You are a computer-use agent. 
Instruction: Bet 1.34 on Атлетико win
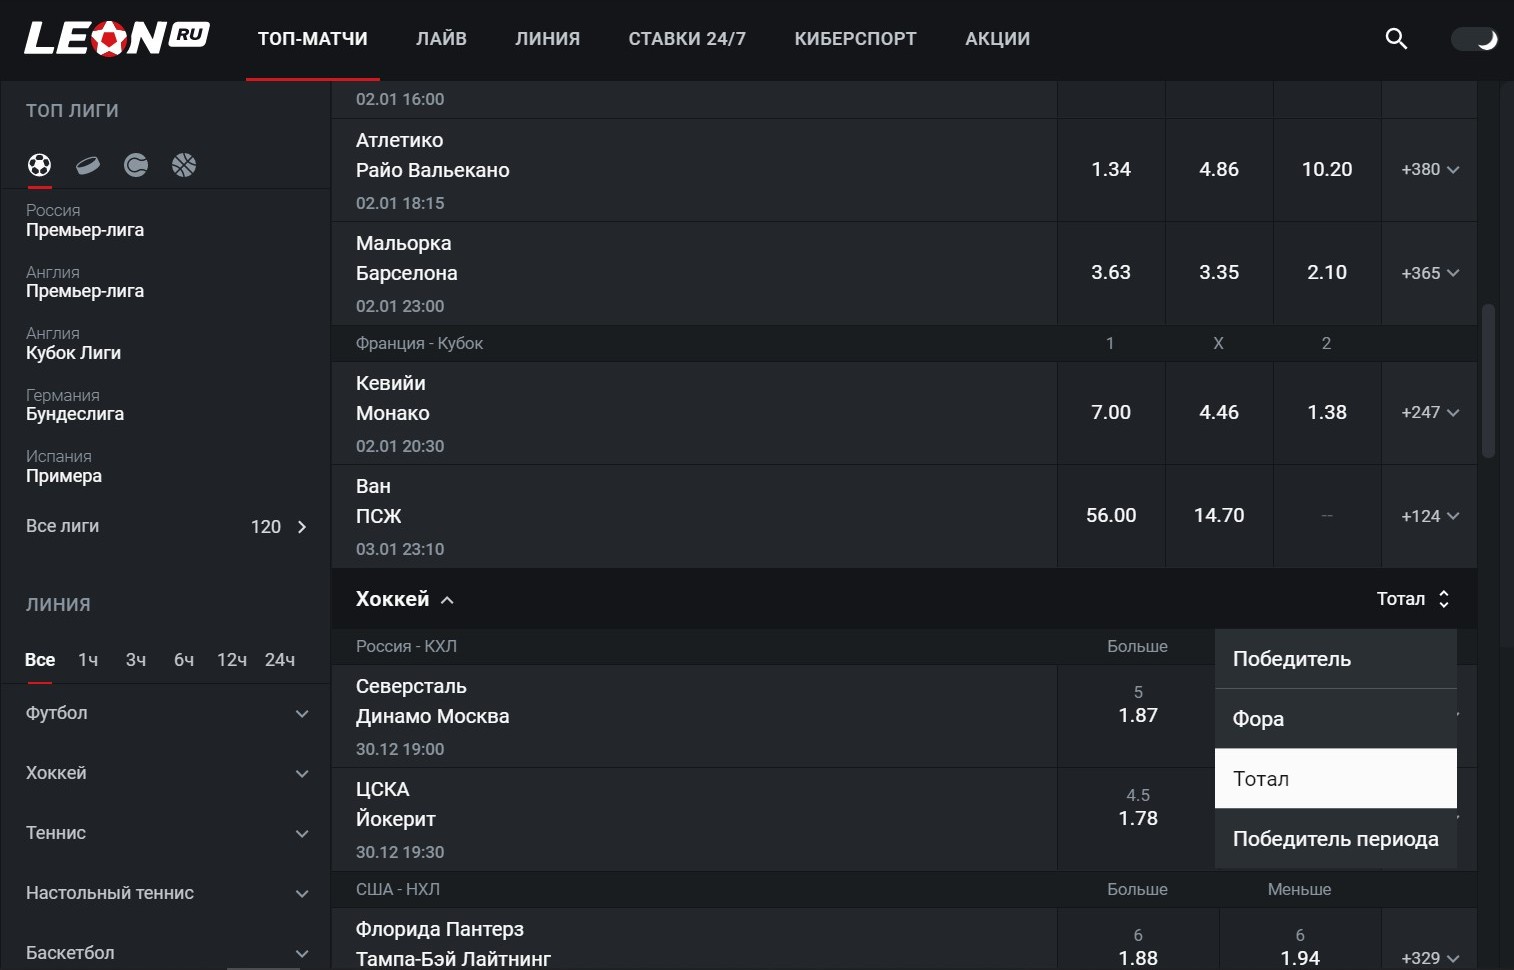tap(1111, 170)
